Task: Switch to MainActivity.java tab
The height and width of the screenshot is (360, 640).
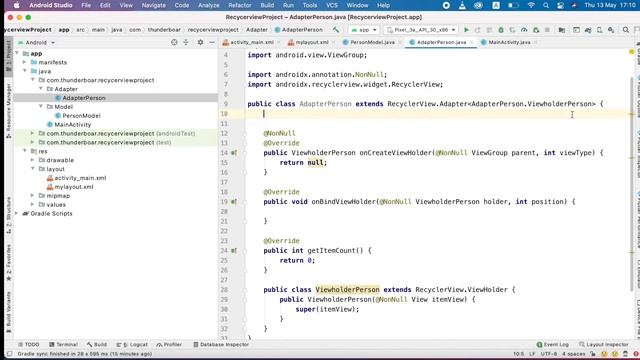Action: pyautogui.click(x=509, y=42)
